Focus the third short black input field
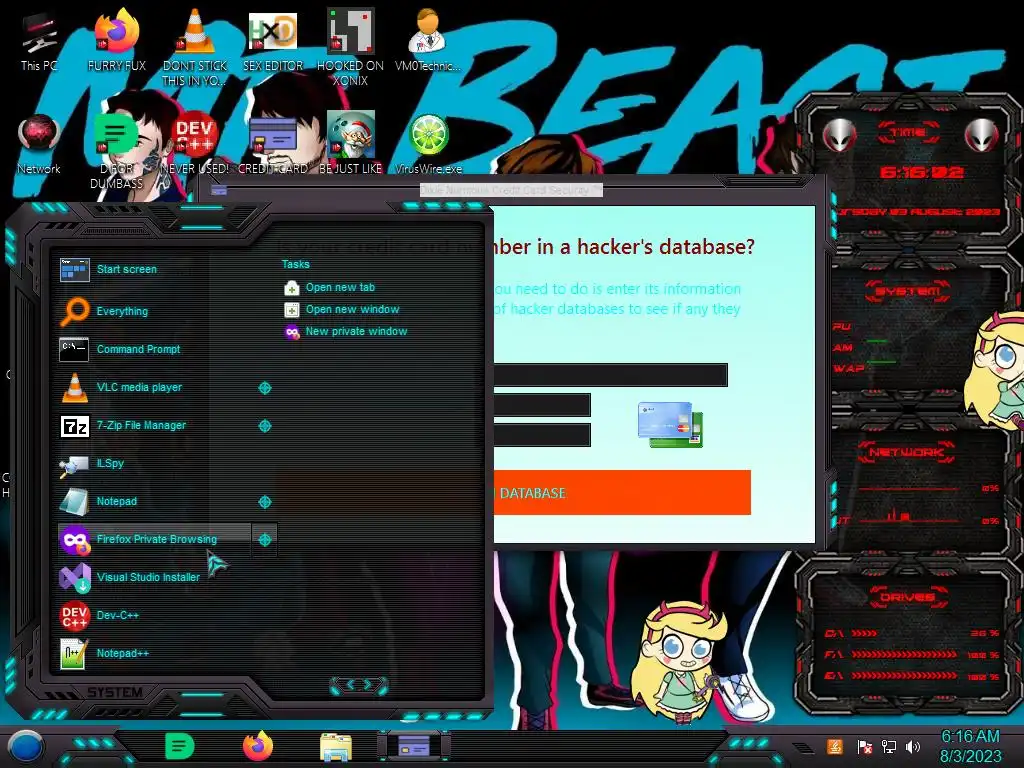Viewport: 1024px width, 768px height. pos(541,435)
